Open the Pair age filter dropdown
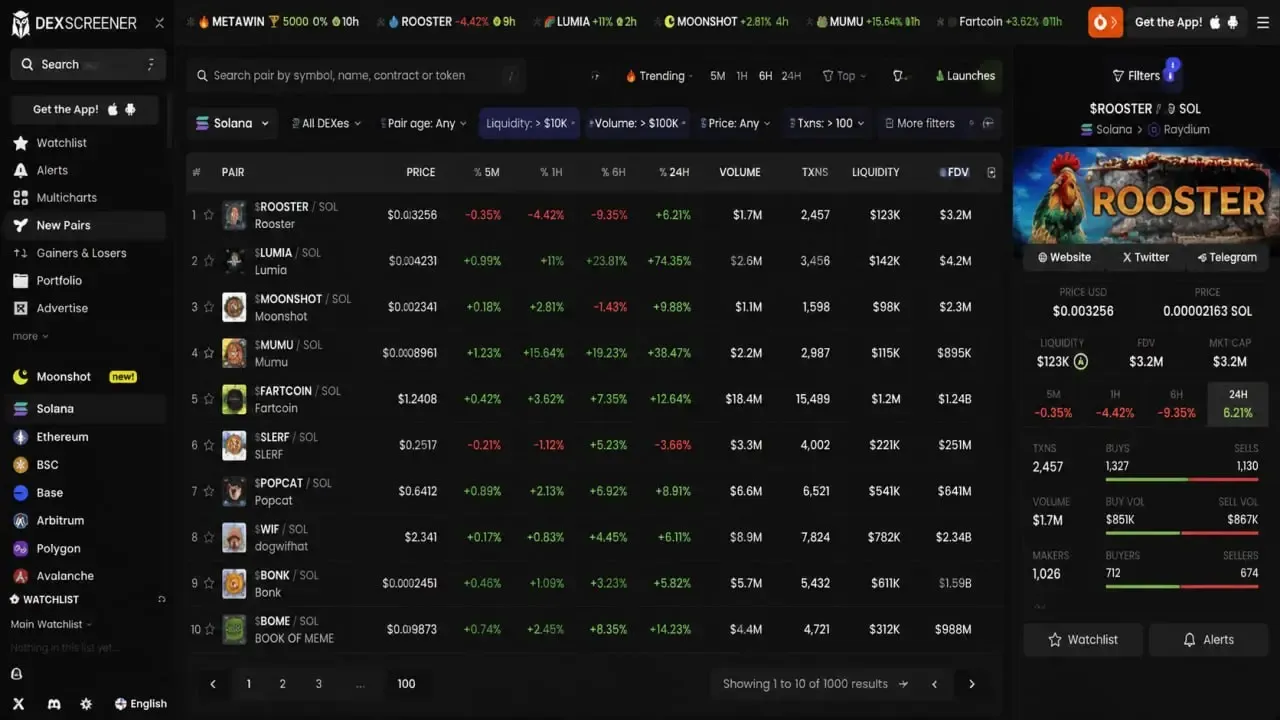Viewport: 1280px width, 720px height. pos(424,123)
